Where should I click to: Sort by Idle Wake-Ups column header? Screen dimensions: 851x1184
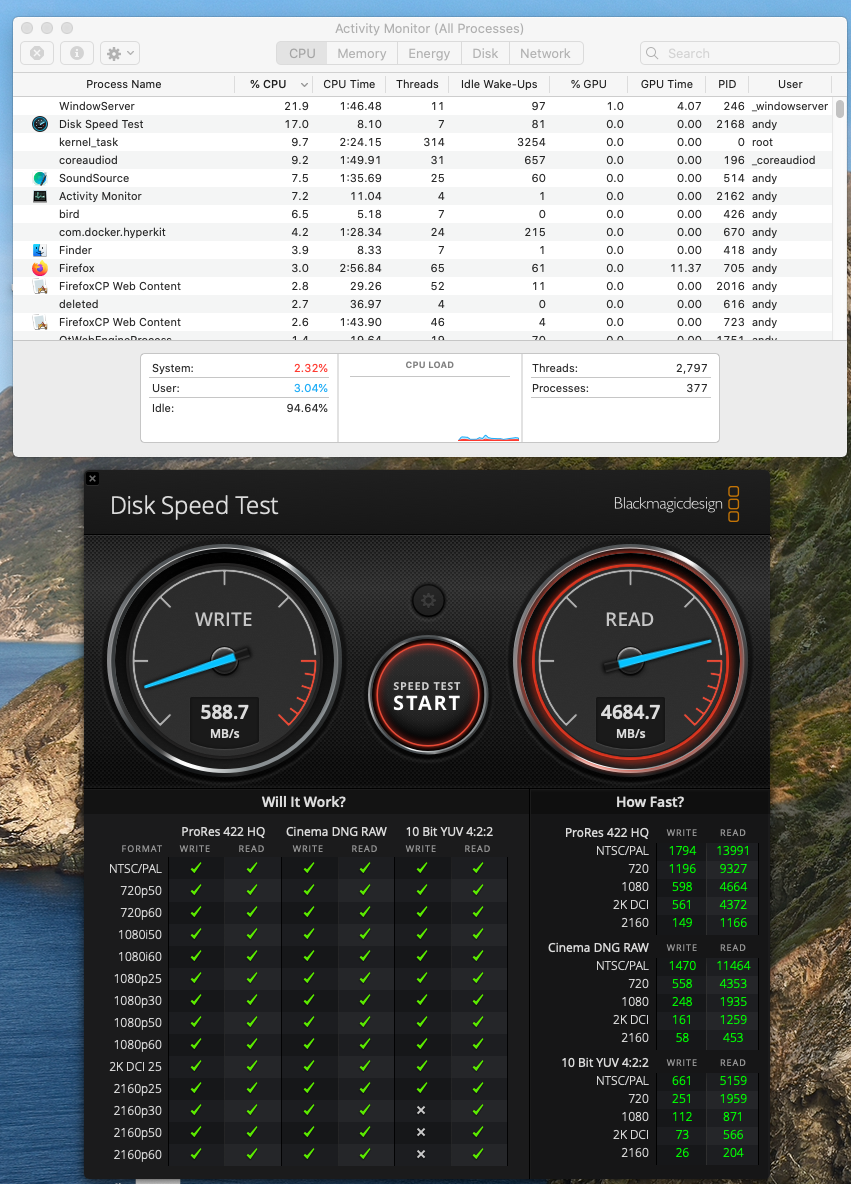pyautogui.click(x=499, y=84)
